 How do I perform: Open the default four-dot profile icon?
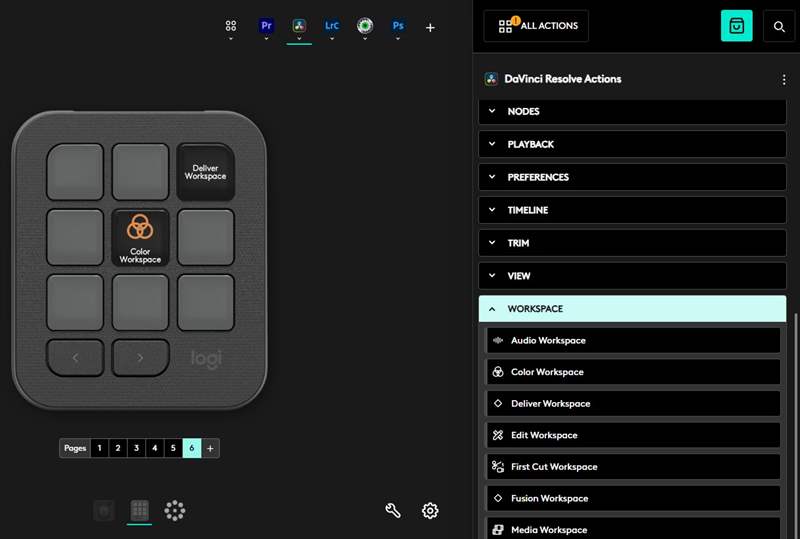pos(231,26)
